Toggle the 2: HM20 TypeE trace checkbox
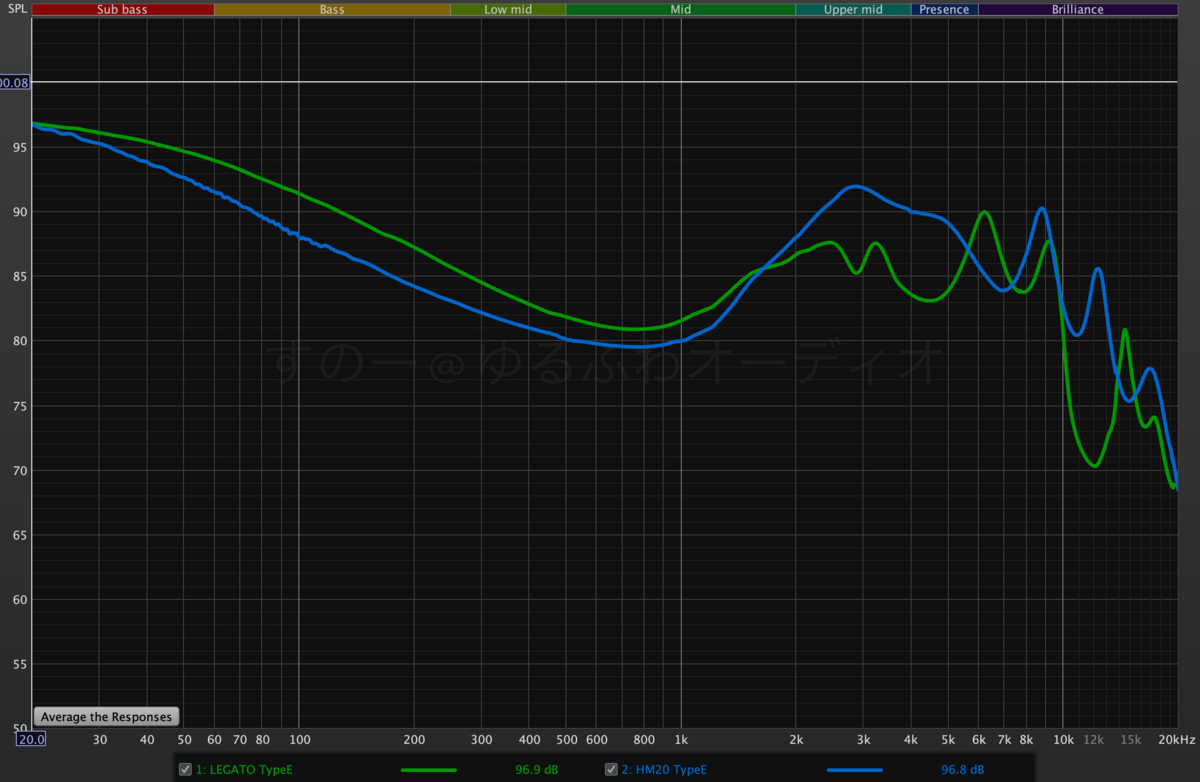Viewport: 1200px width, 782px height. point(611,770)
